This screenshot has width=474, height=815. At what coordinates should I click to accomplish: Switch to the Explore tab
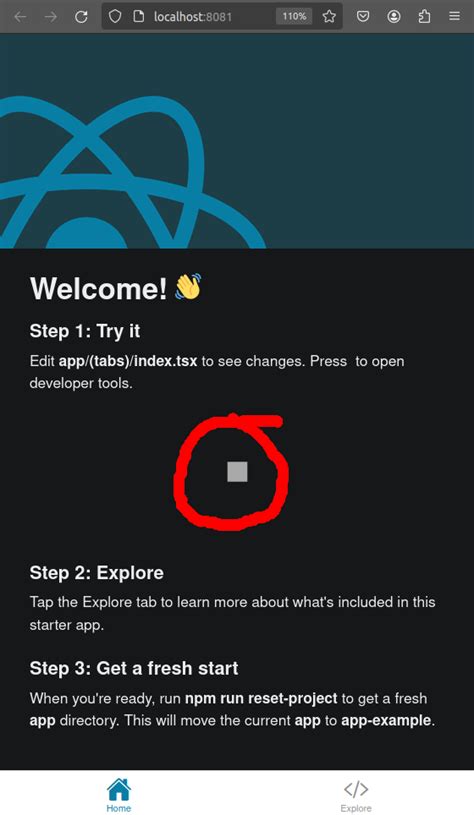click(356, 794)
